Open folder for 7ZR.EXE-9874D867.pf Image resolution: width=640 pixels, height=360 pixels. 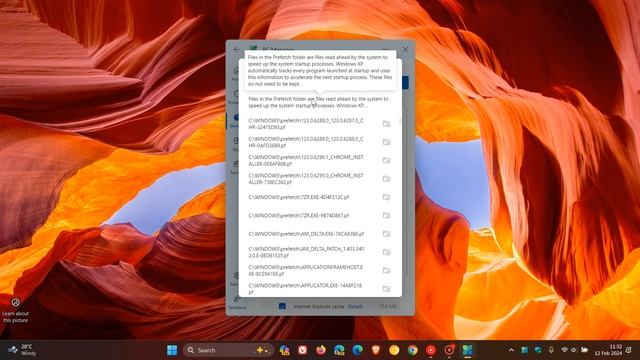386,216
